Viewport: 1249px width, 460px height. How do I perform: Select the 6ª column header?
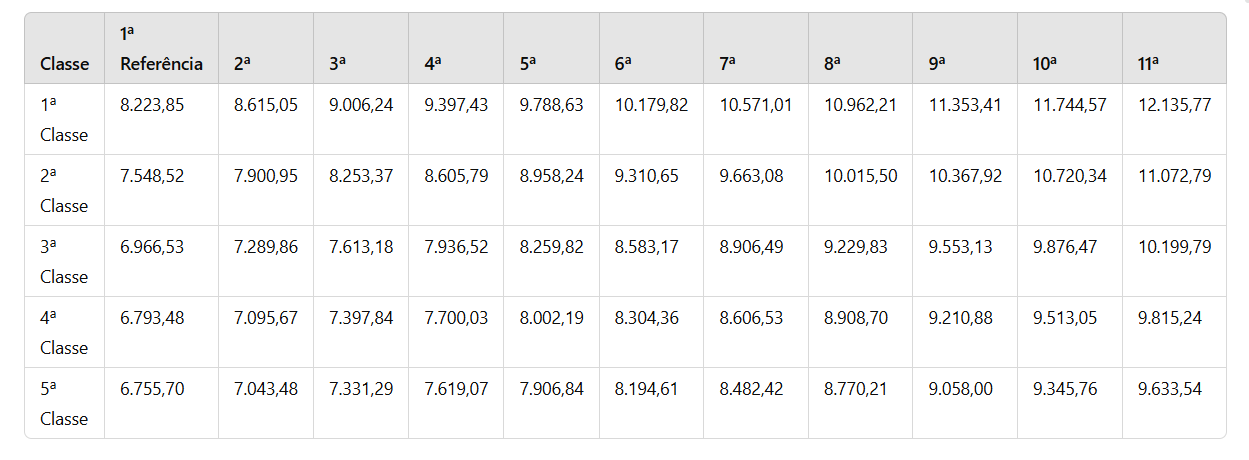click(624, 64)
